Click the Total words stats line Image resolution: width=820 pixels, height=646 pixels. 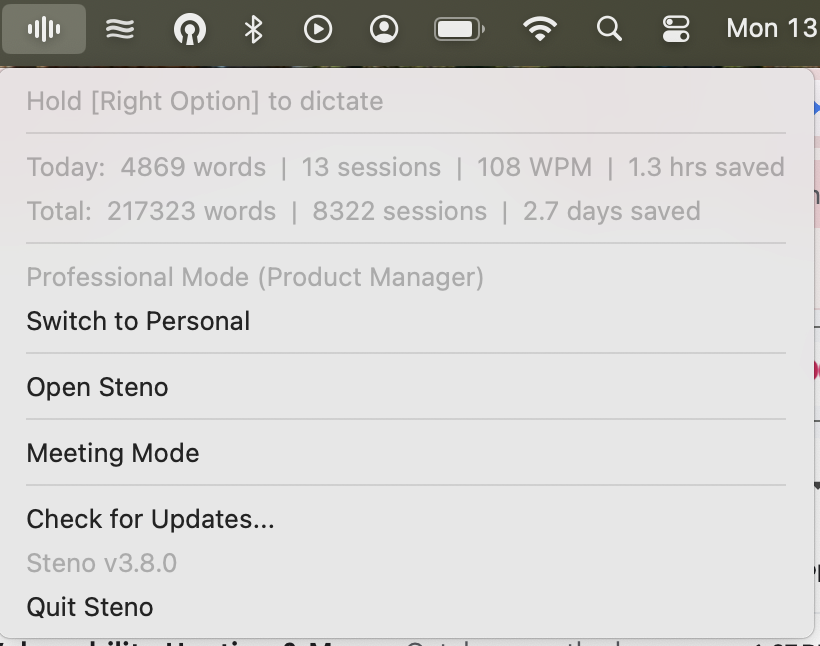coord(363,211)
